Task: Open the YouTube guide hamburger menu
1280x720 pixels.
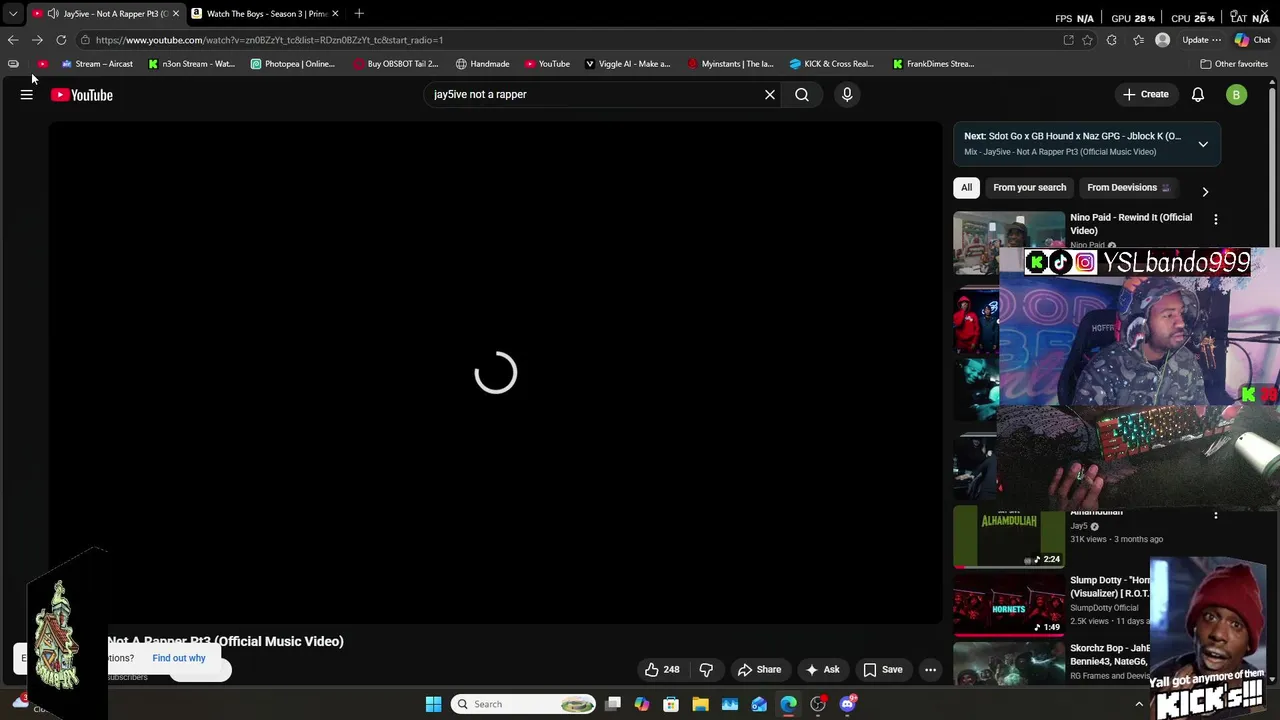Action: [x=27, y=95]
